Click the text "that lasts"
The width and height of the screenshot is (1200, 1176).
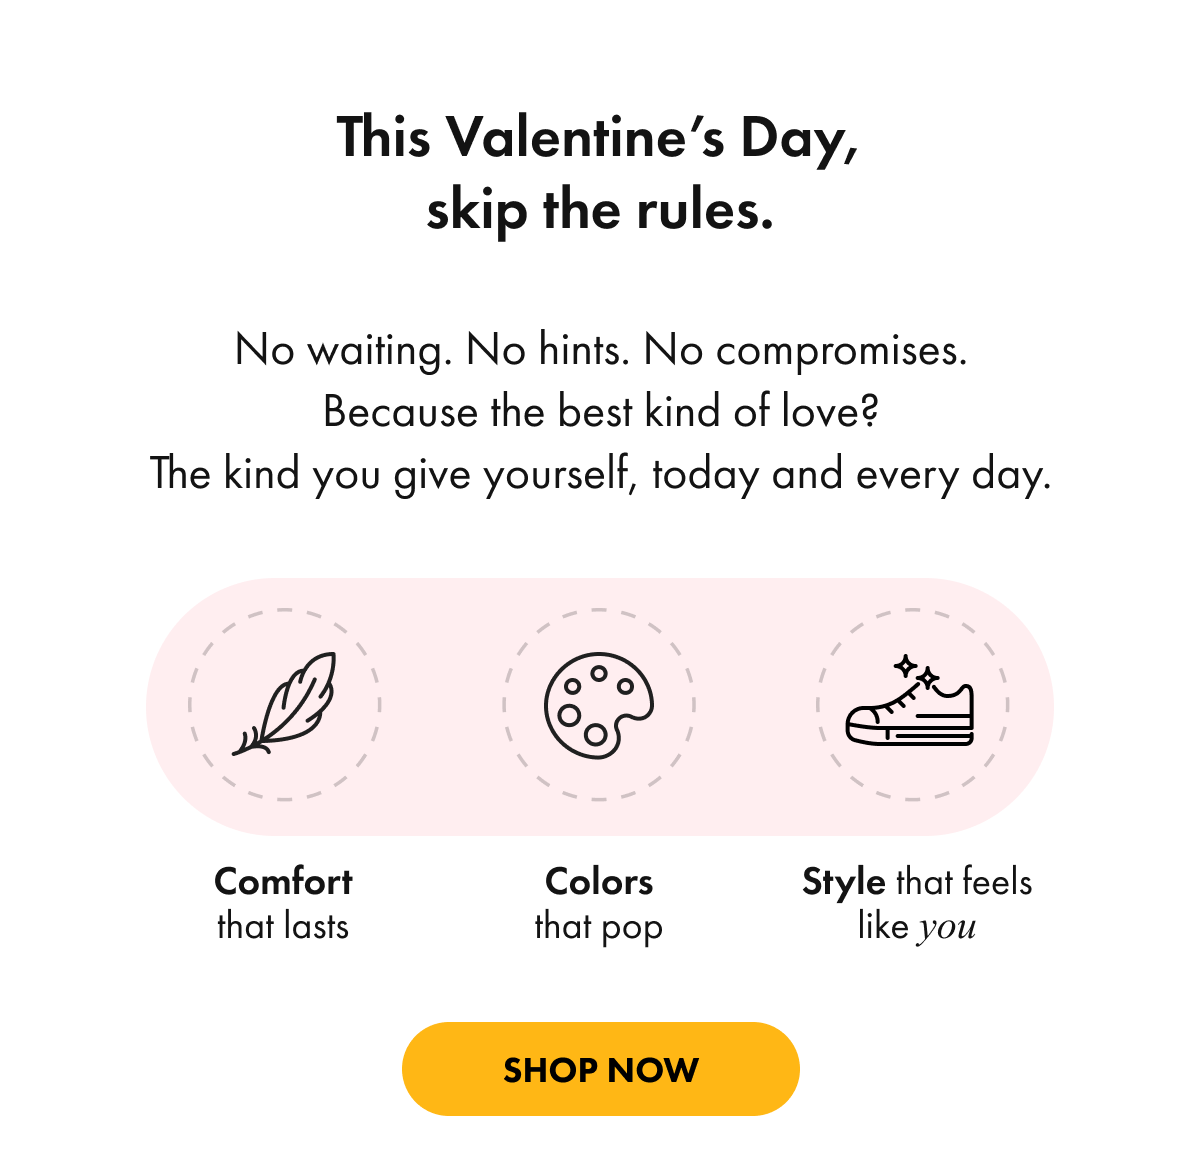coord(283,927)
